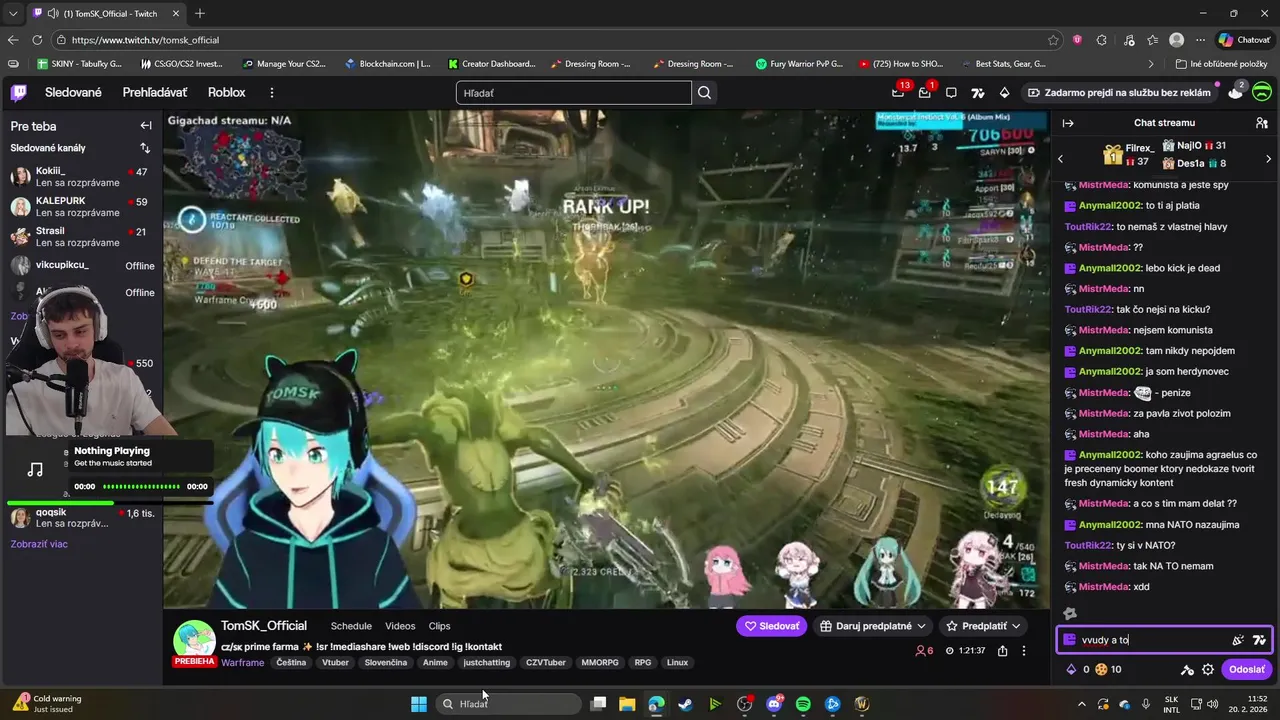Open the Twitch home logo
This screenshot has width=1280, height=720.
point(18,92)
